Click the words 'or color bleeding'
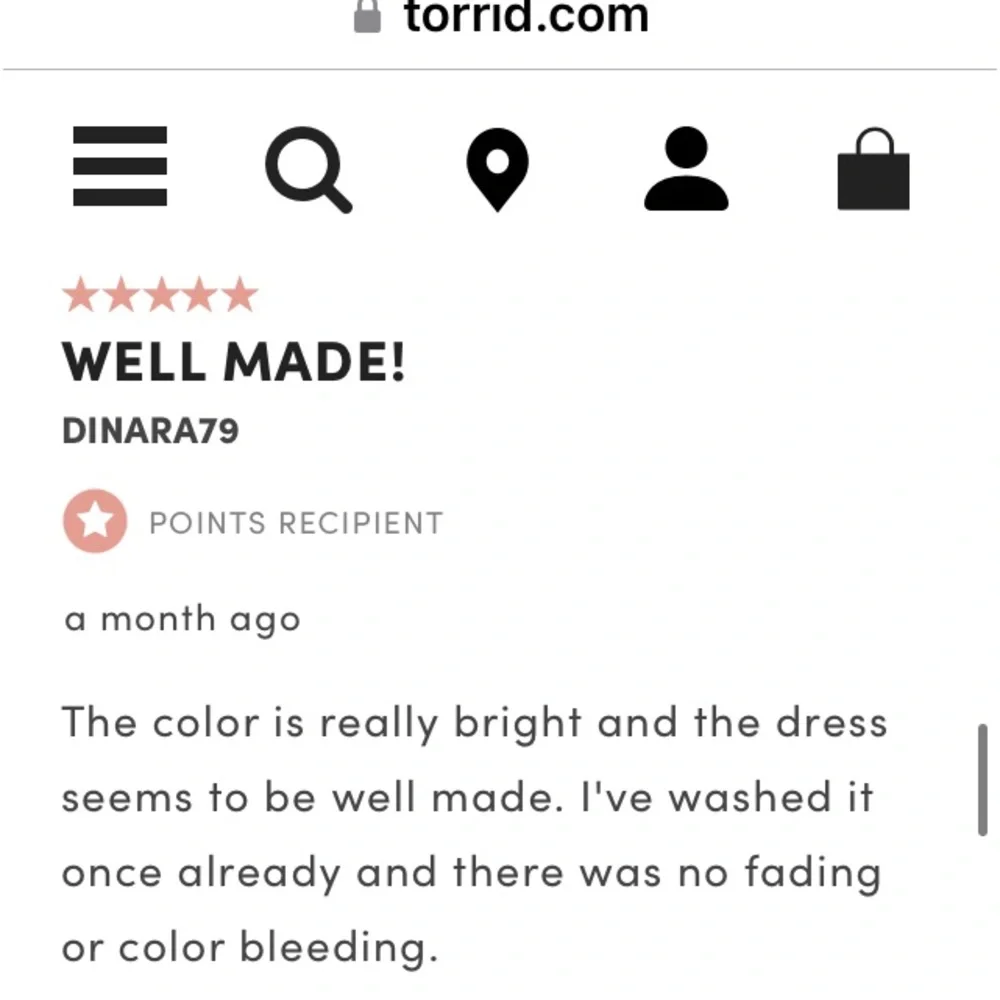The width and height of the screenshot is (1000, 1000). 250,948
